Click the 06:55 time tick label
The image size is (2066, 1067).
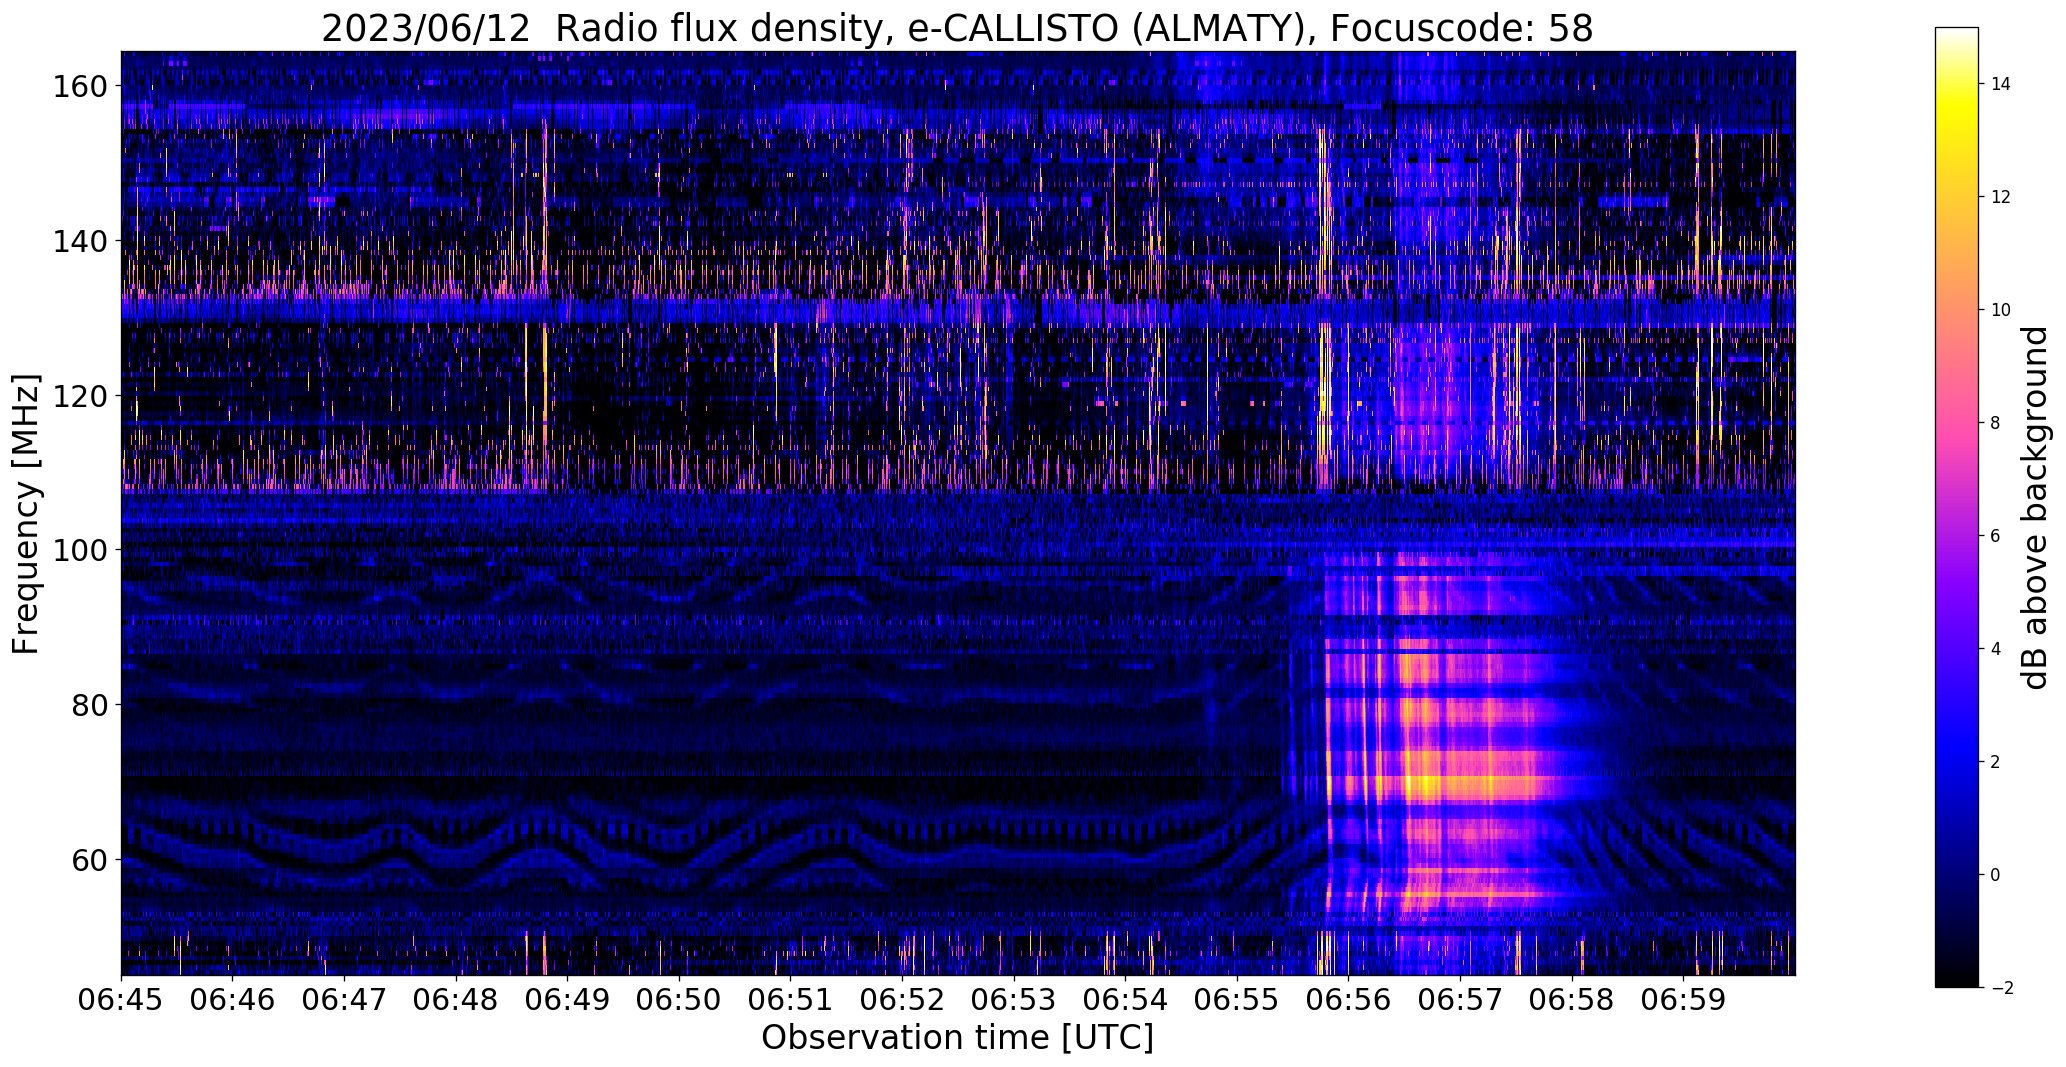click(1237, 999)
